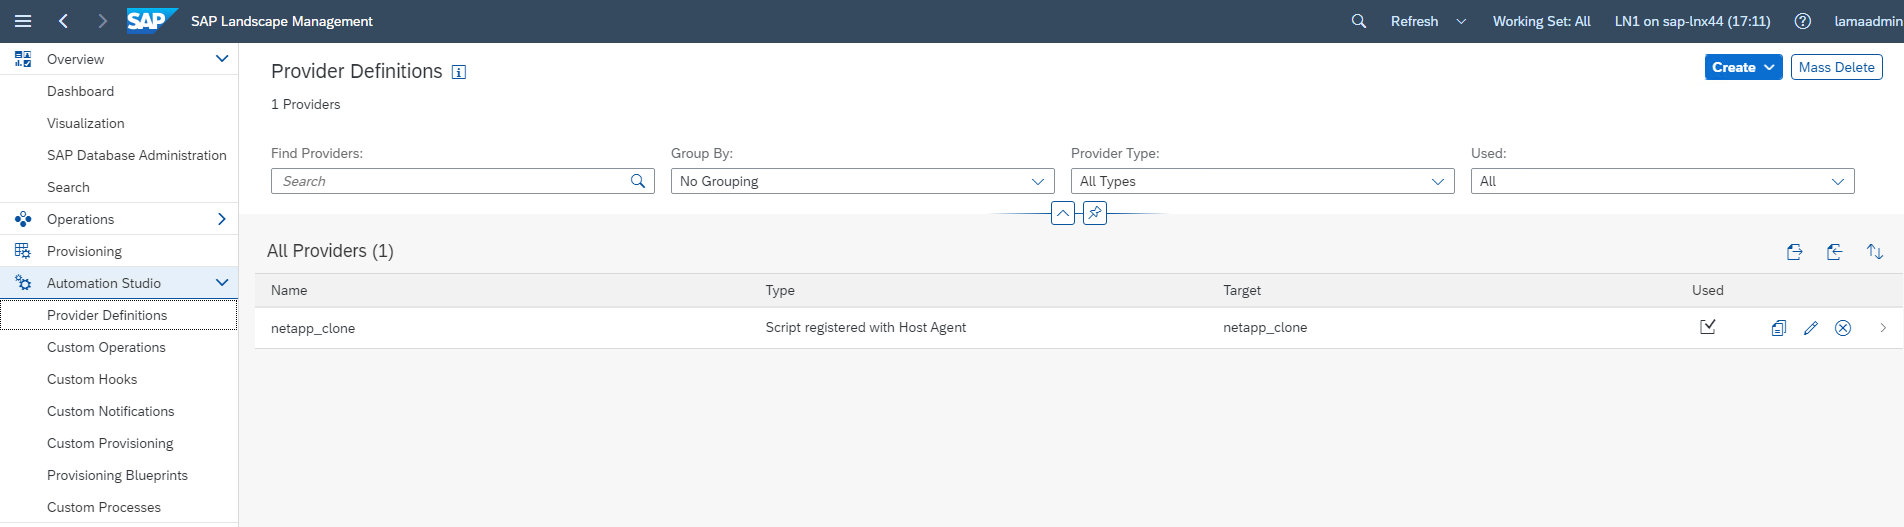
Task: Click the hamburger navigation menu icon
Action: click(x=23, y=21)
